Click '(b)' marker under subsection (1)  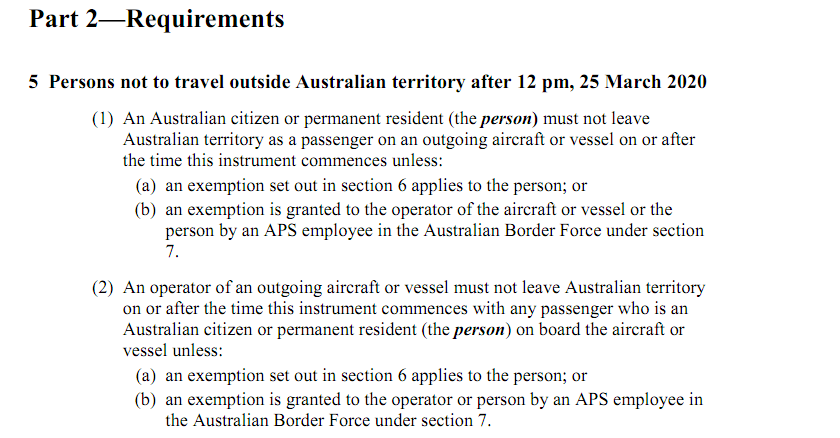tap(145, 209)
